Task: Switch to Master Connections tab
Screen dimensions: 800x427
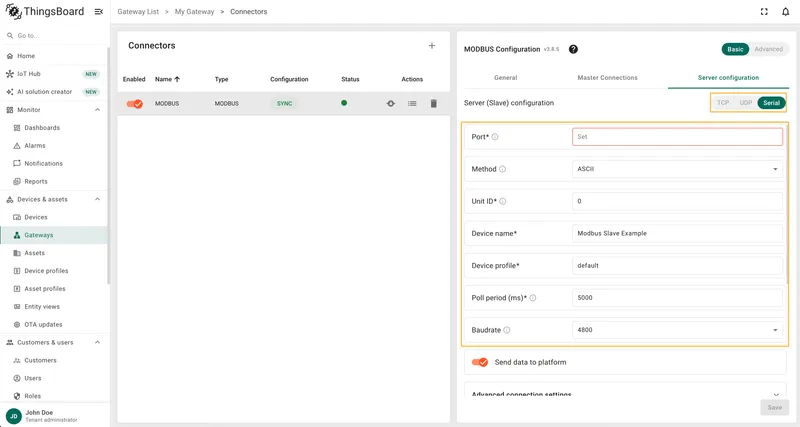Action: (607, 78)
